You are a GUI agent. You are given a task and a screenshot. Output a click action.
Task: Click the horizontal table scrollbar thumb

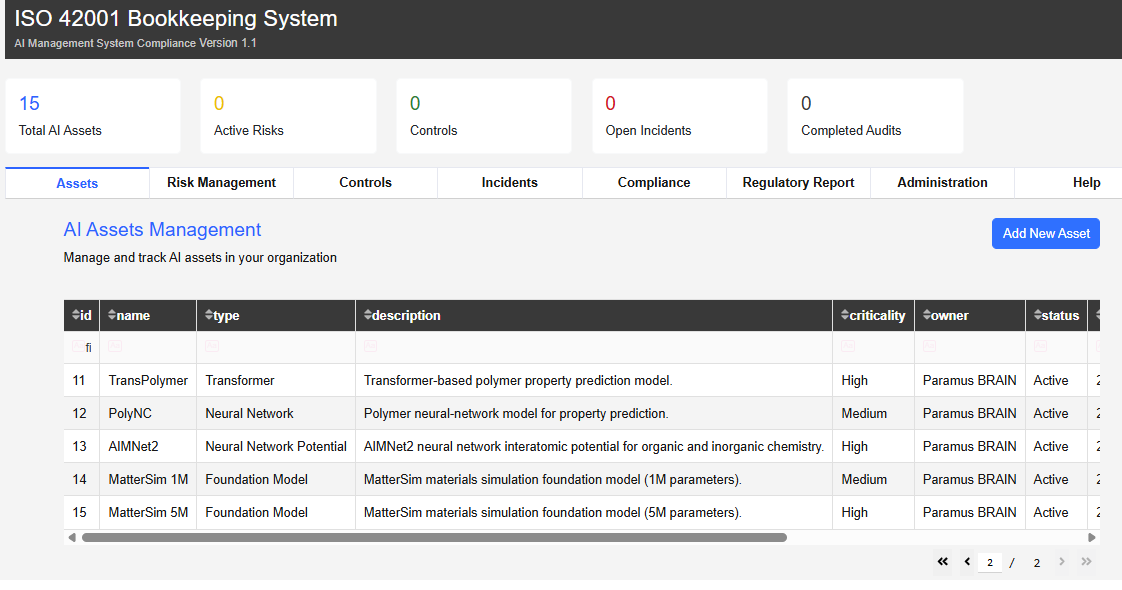coord(434,537)
